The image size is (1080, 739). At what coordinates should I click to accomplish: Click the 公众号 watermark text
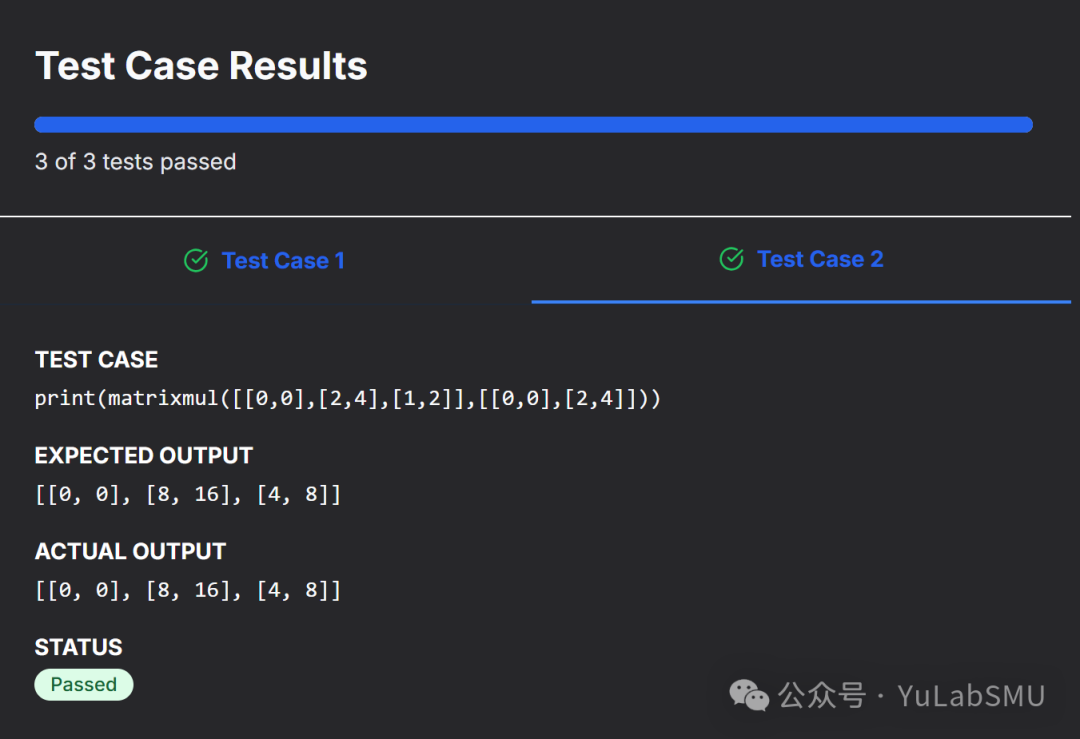point(822,695)
